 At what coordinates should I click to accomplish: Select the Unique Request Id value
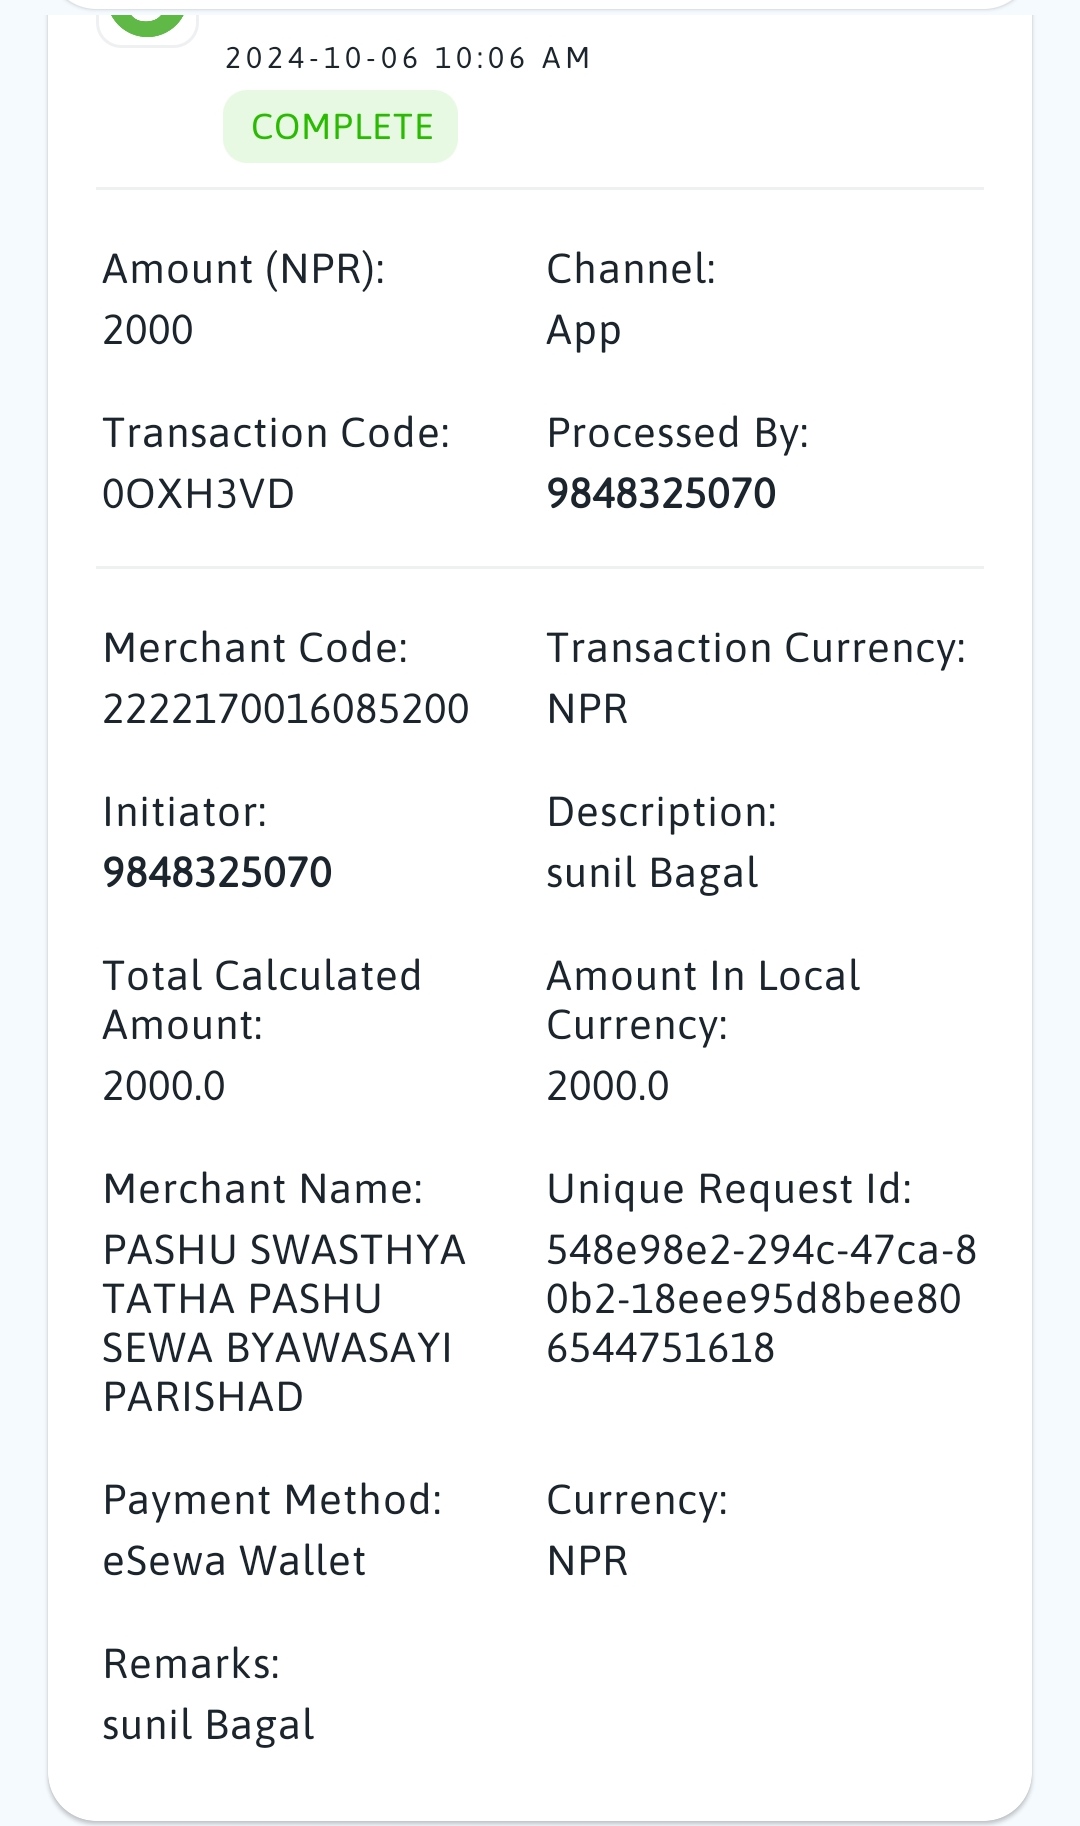[762, 1299]
